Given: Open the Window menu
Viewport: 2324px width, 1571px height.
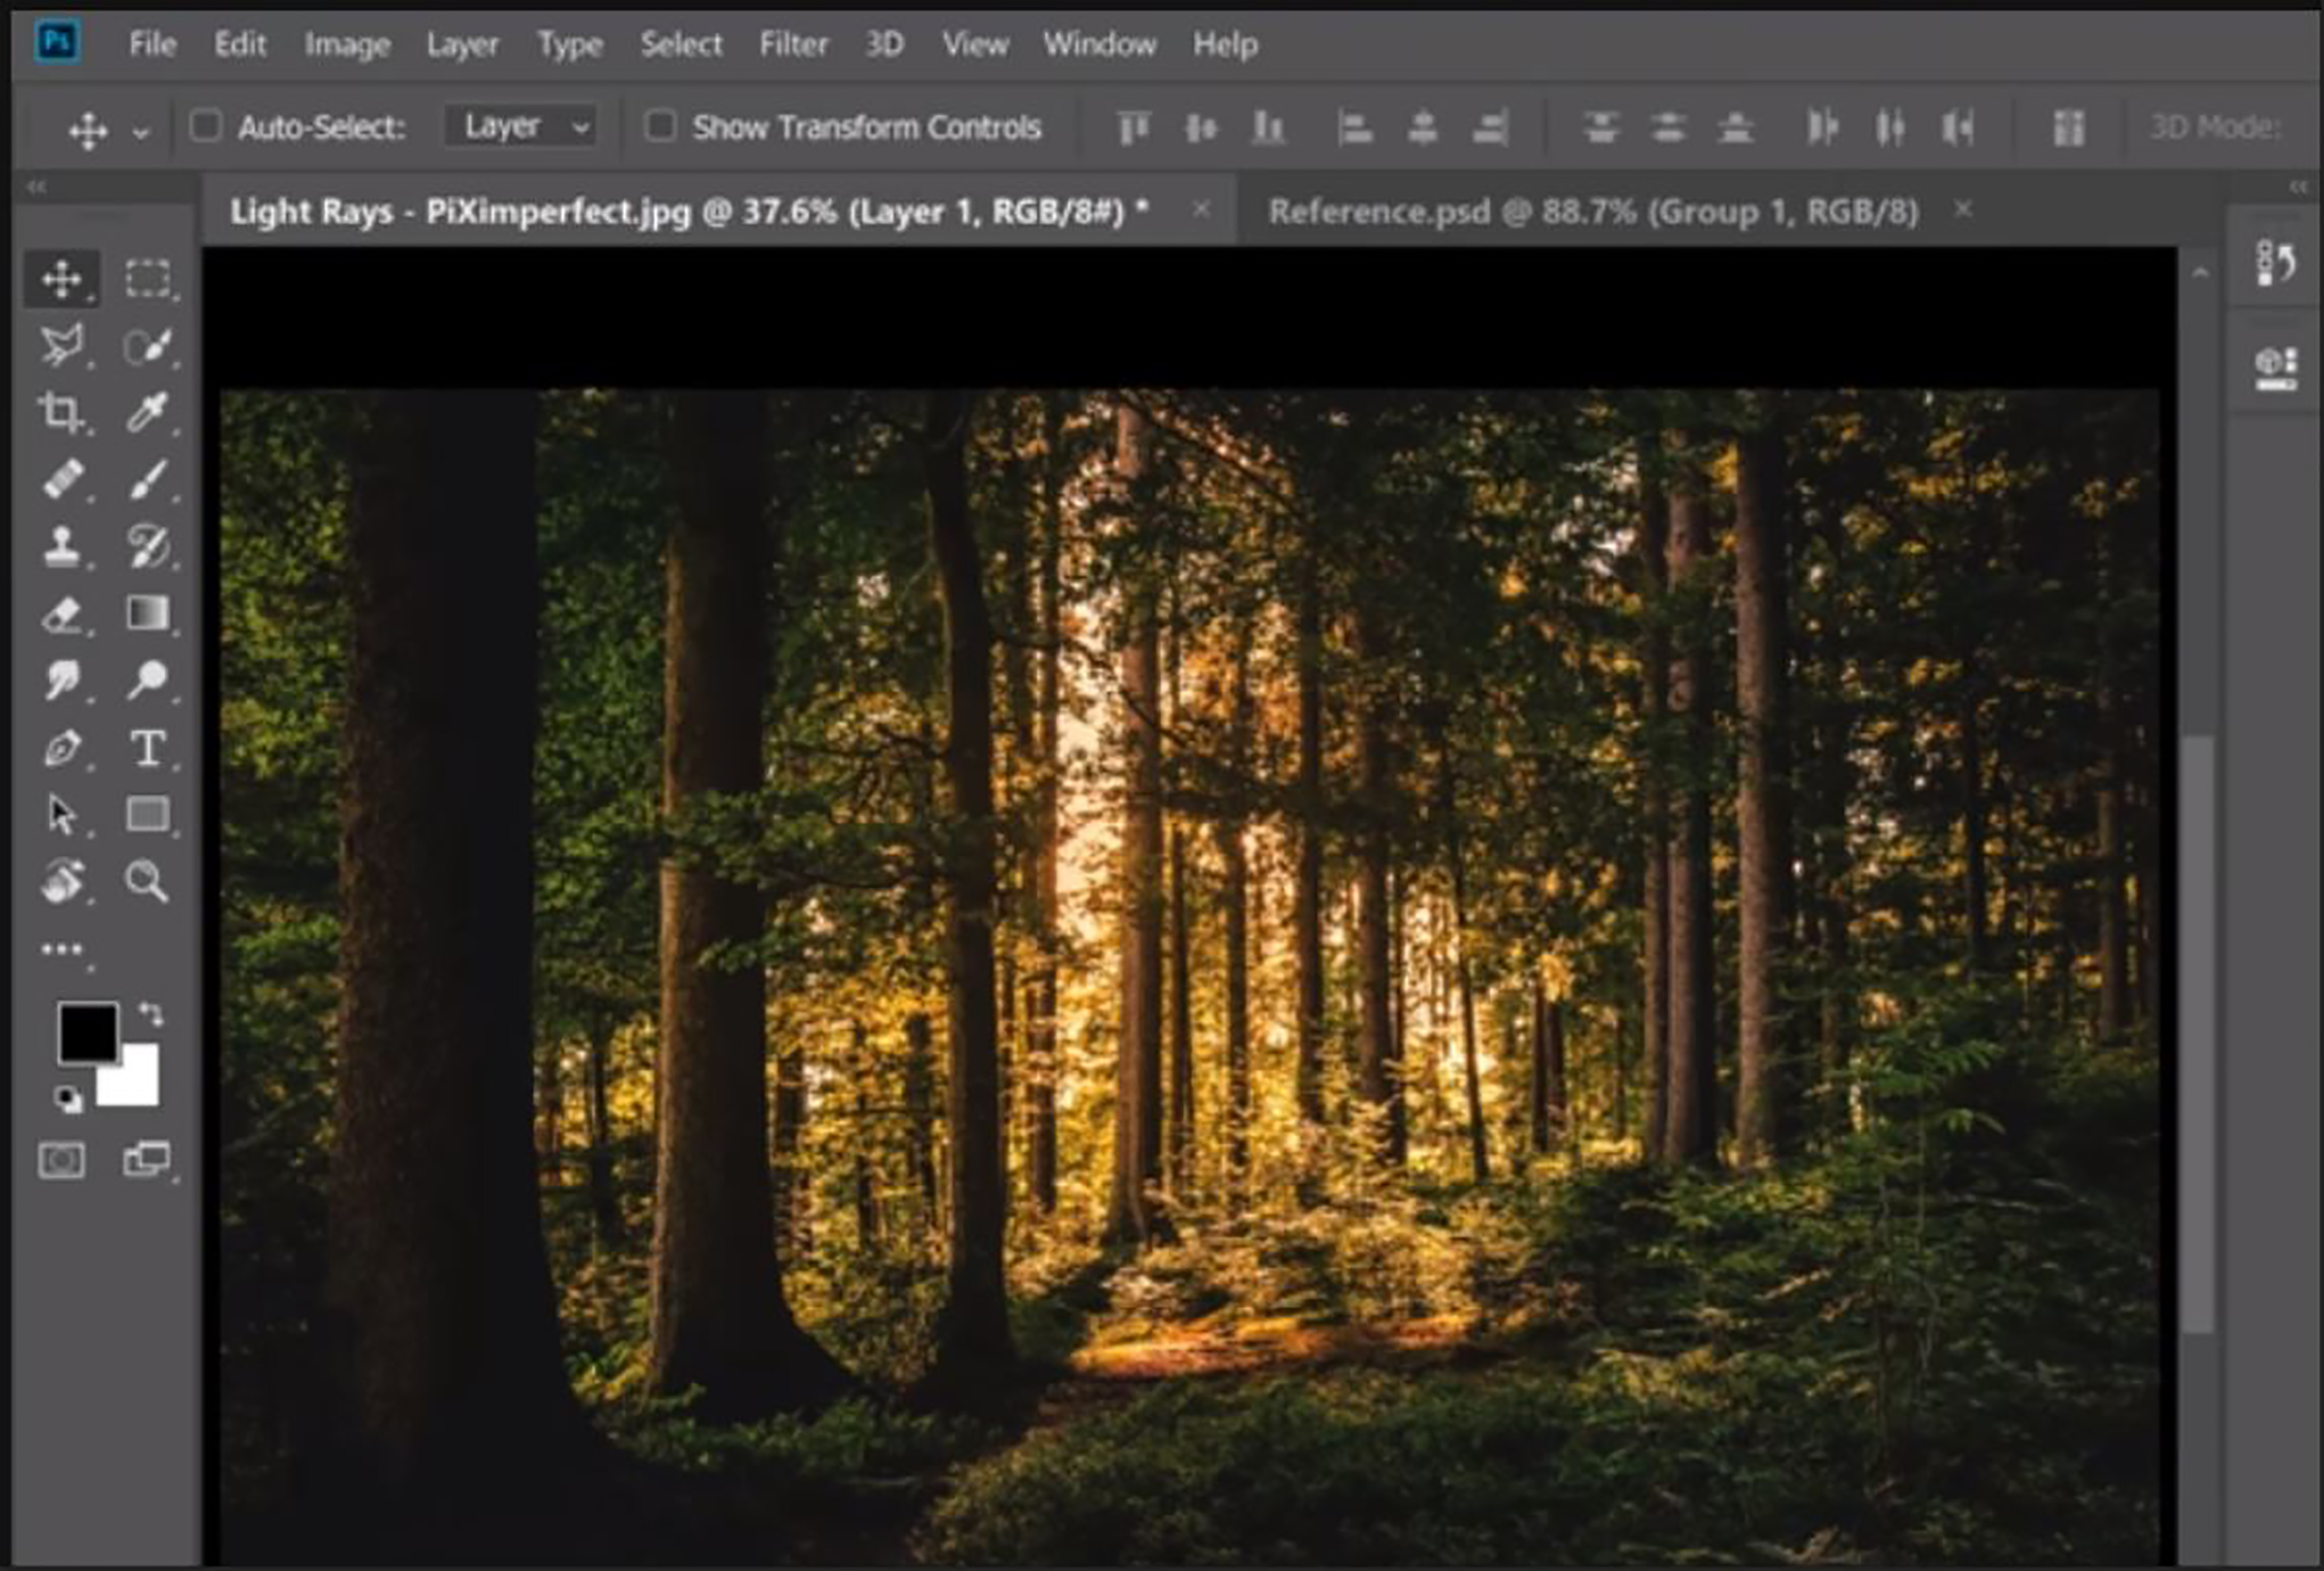Looking at the screenshot, I should tap(1100, 44).
